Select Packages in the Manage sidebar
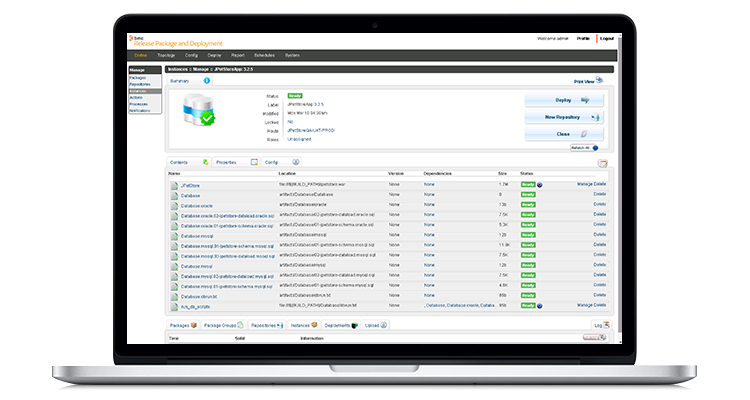Image resolution: width=750 pixels, height=400 pixels. tap(137, 78)
